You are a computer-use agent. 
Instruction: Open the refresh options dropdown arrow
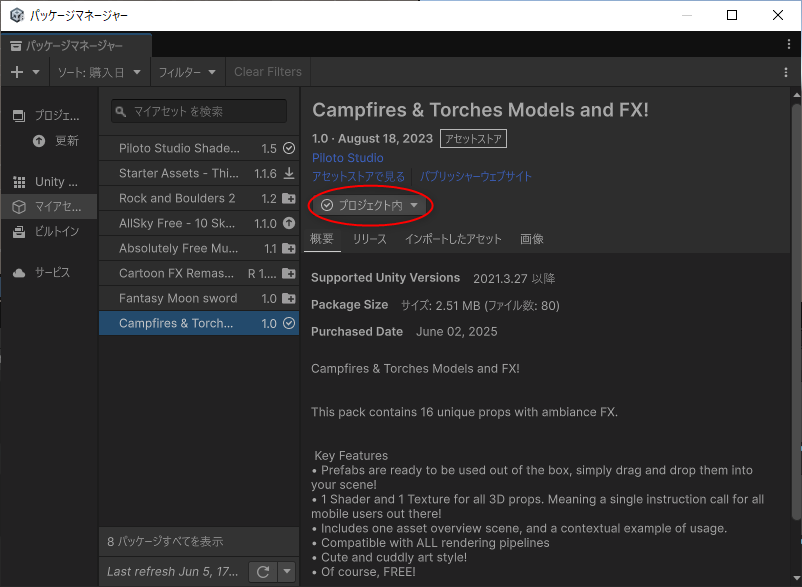(287, 572)
